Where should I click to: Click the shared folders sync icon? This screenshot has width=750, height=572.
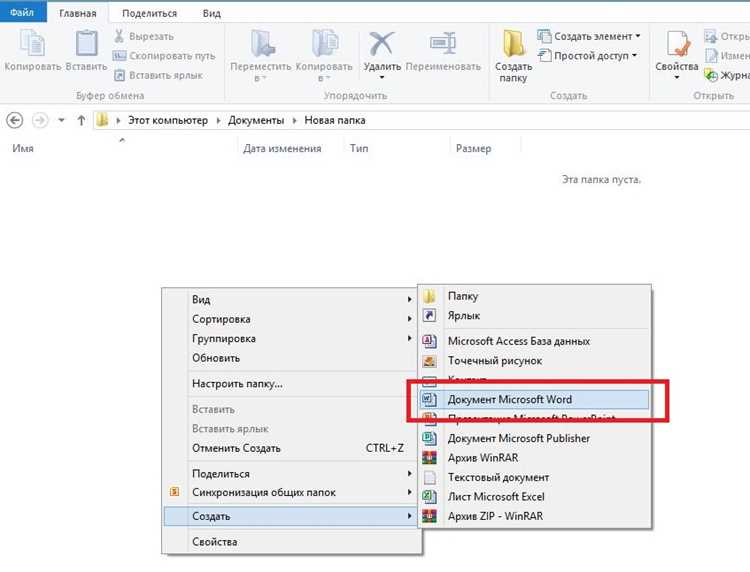pos(175,492)
